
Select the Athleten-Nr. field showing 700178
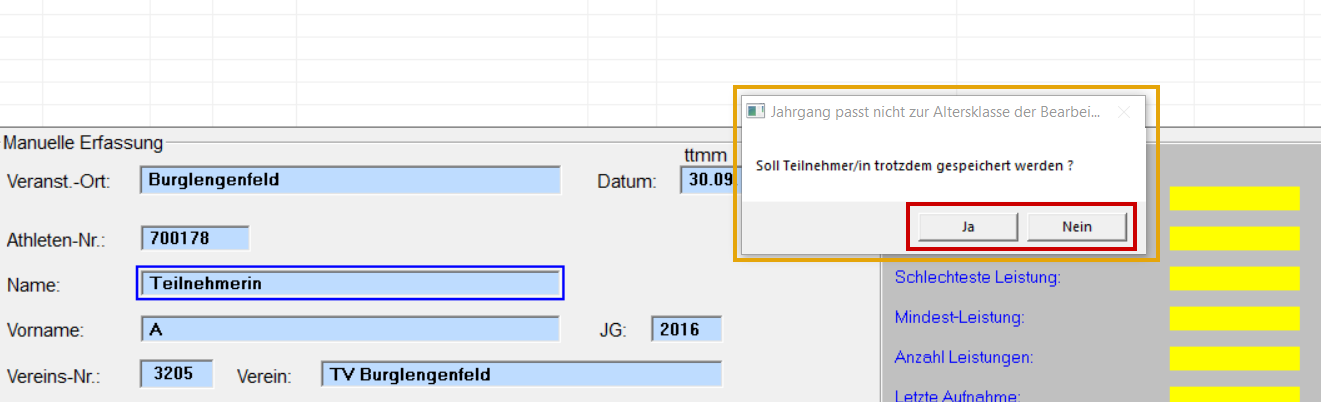point(195,238)
